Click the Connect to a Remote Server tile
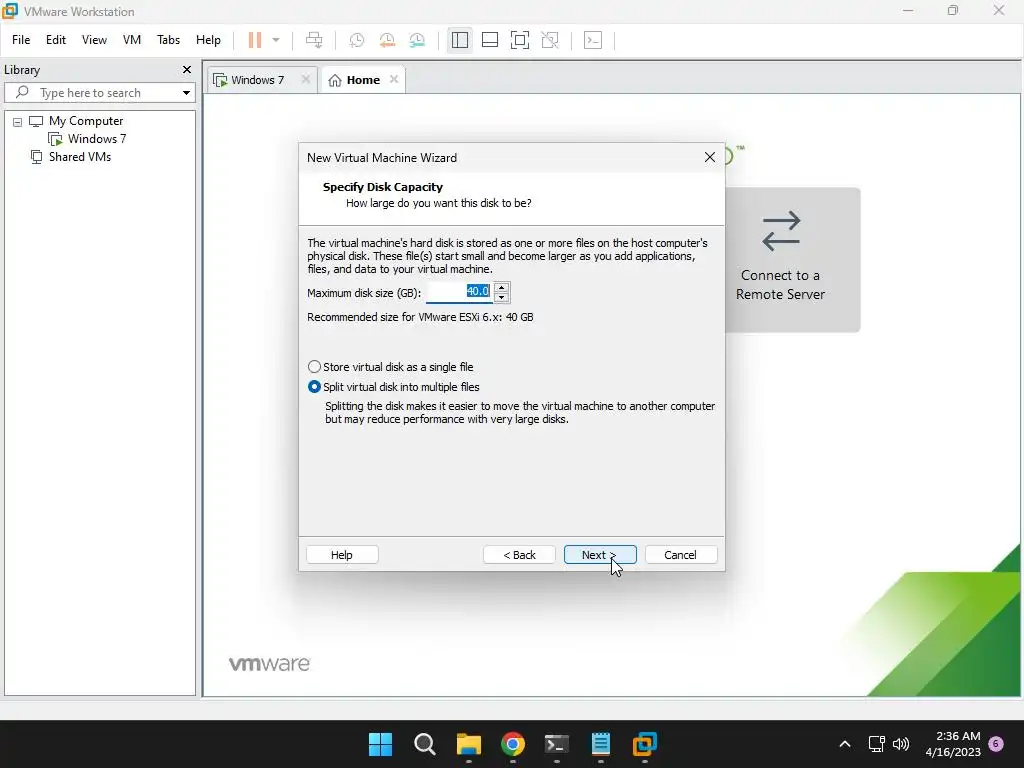This screenshot has height=768, width=1024. [792, 260]
